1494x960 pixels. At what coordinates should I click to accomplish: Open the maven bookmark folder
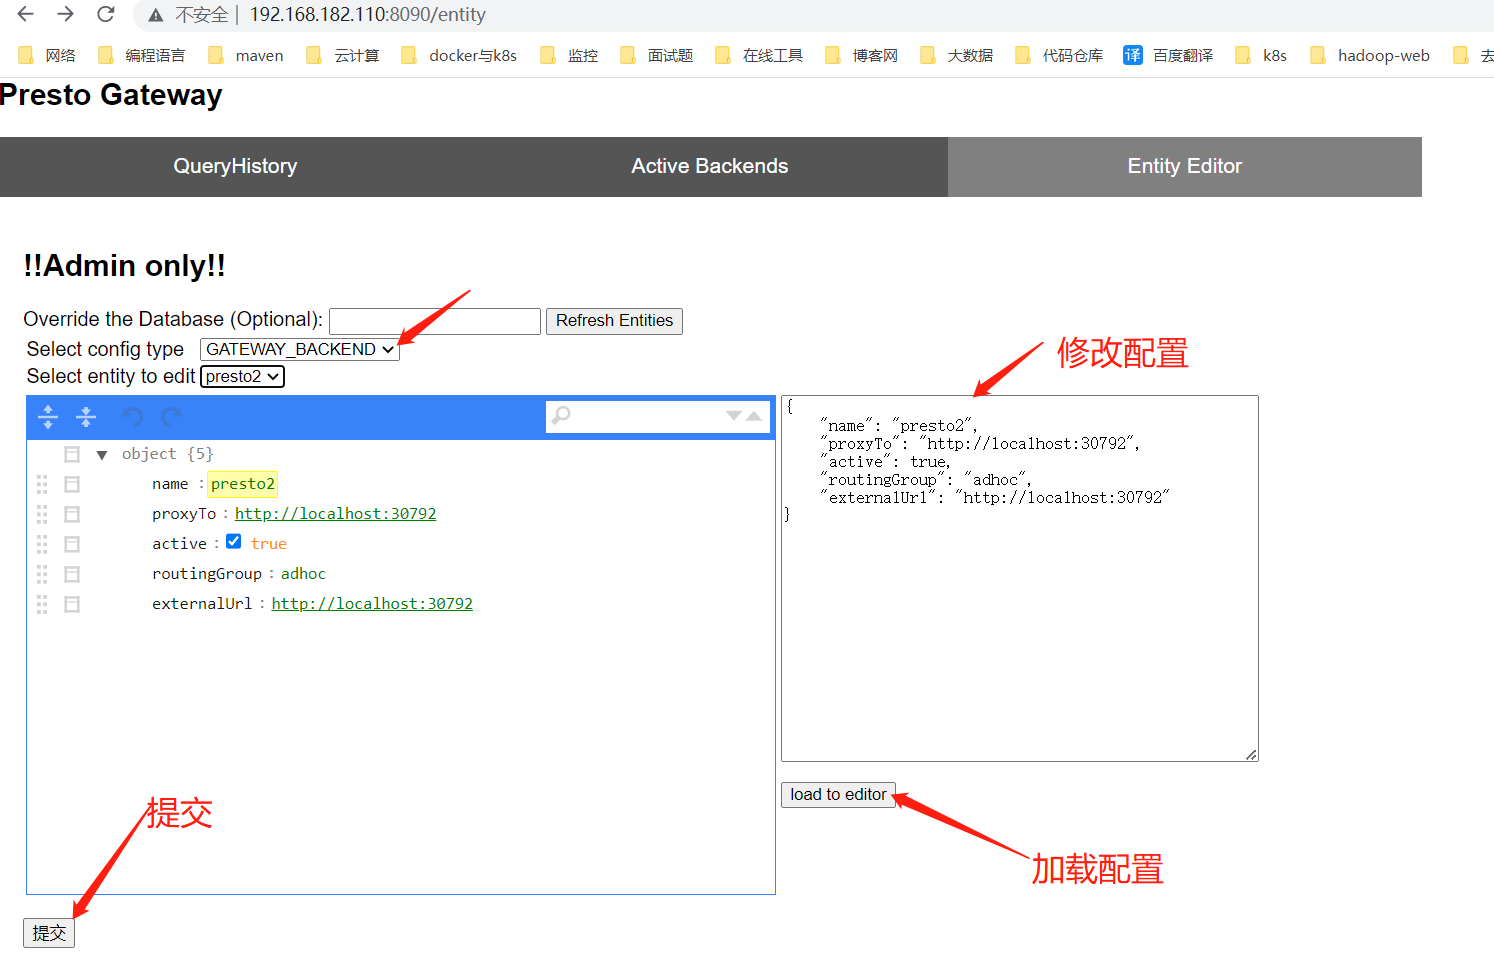tap(246, 55)
